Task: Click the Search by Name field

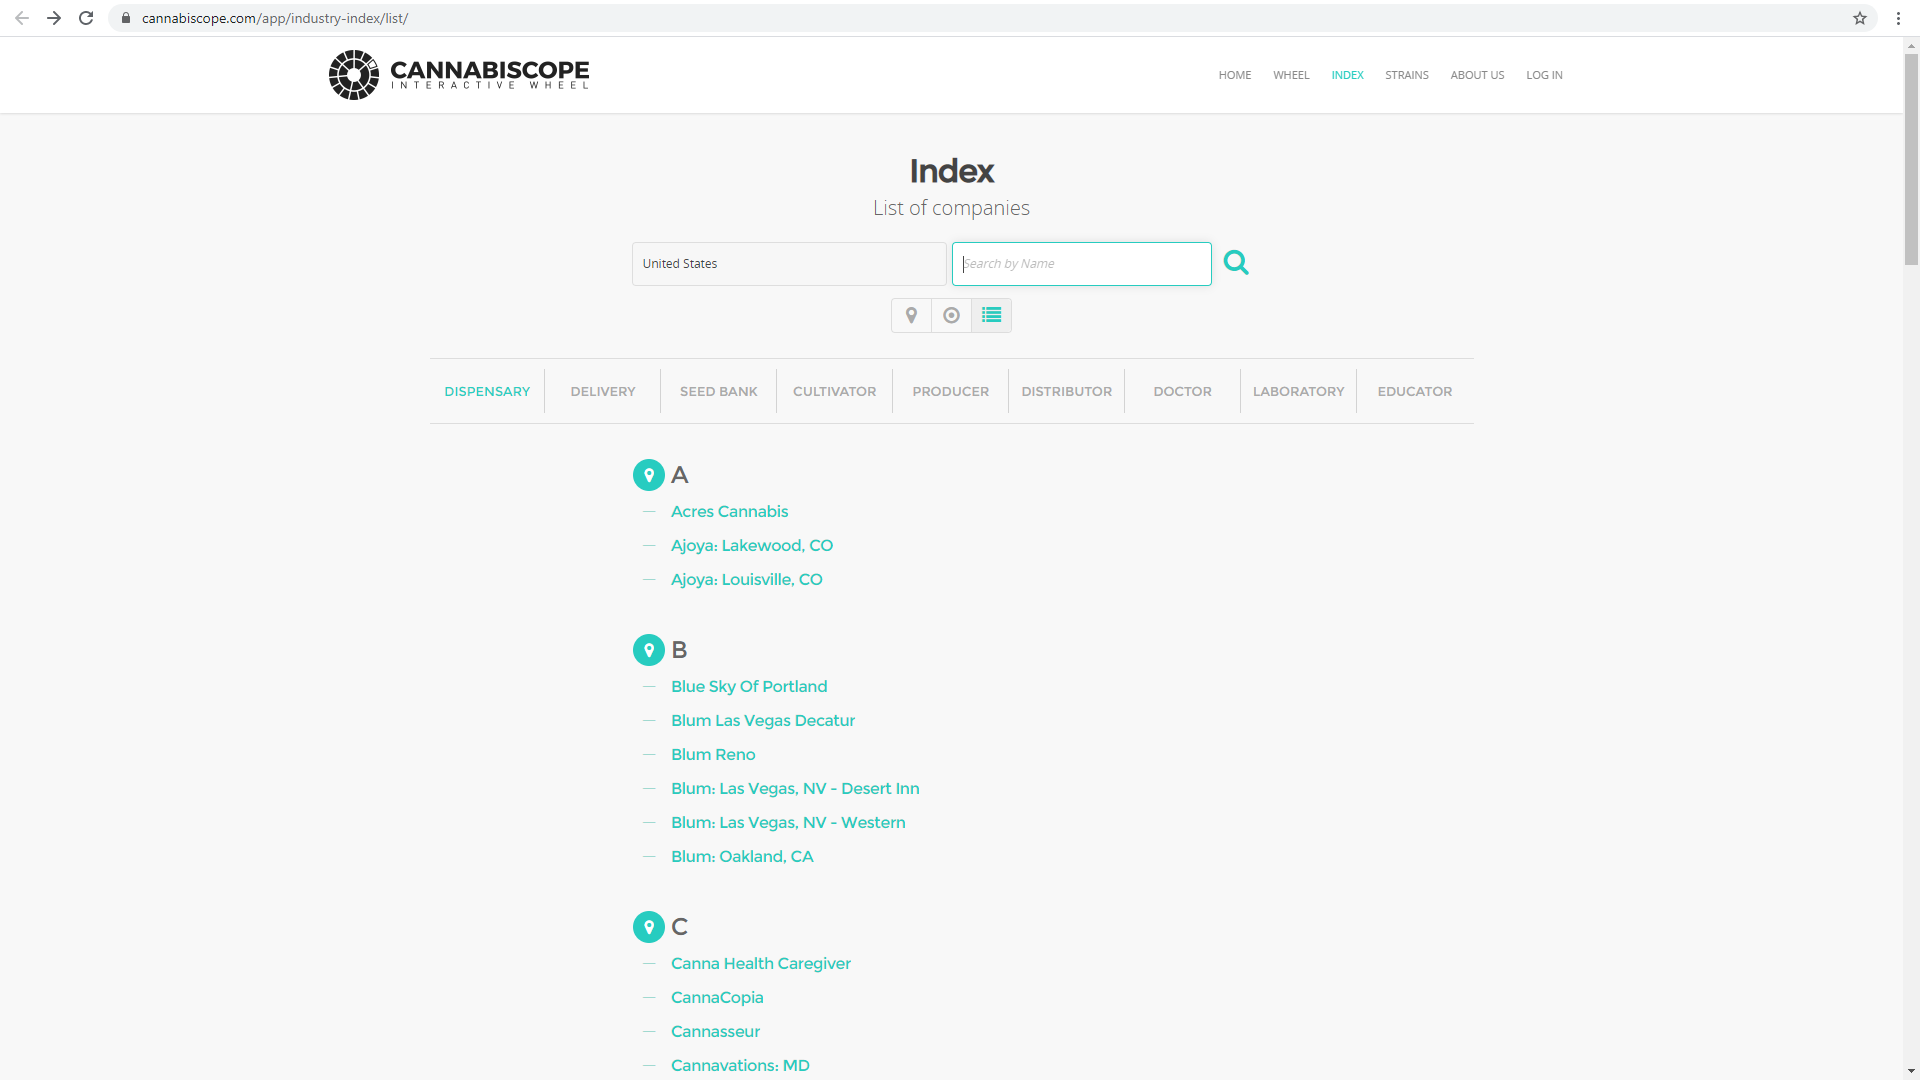Action: [x=1081, y=264]
